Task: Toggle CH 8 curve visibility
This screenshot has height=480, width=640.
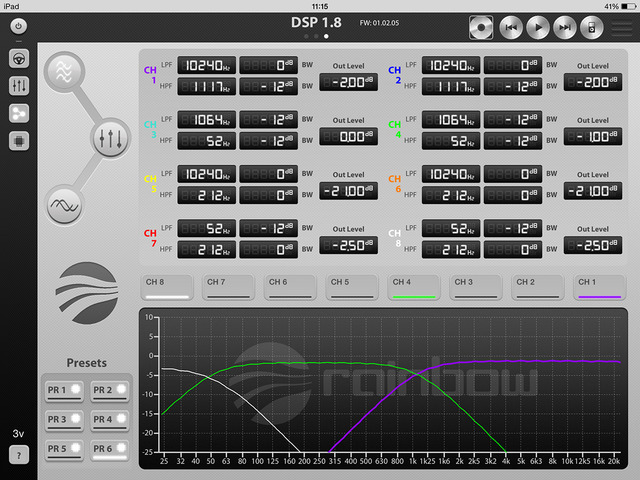Action: (167, 287)
